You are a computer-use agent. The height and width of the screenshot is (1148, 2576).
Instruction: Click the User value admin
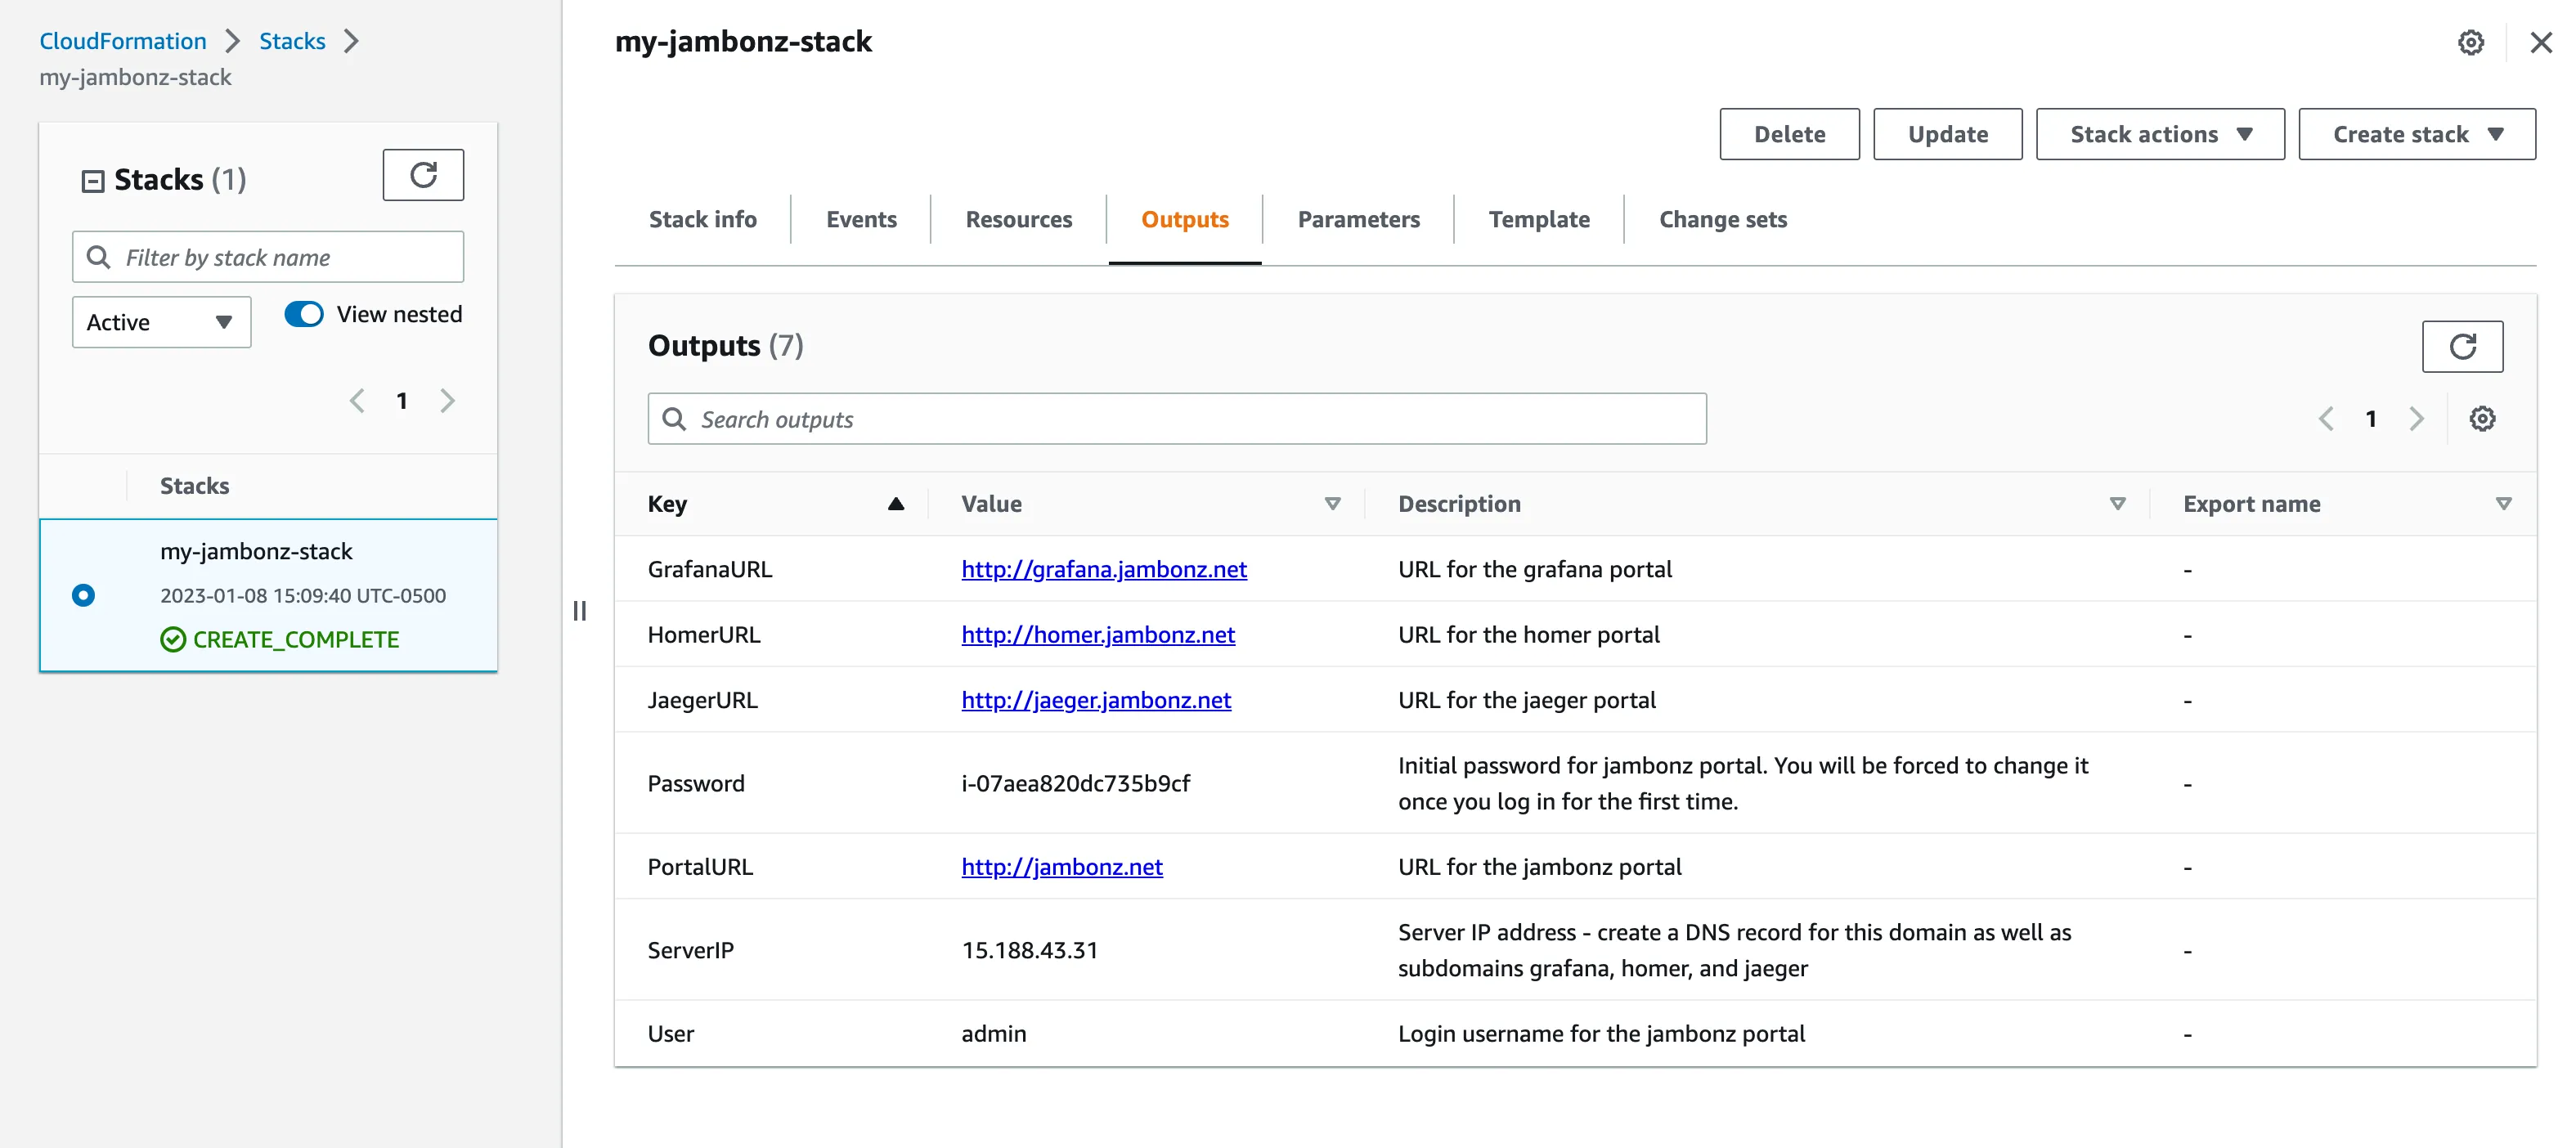tap(994, 1034)
